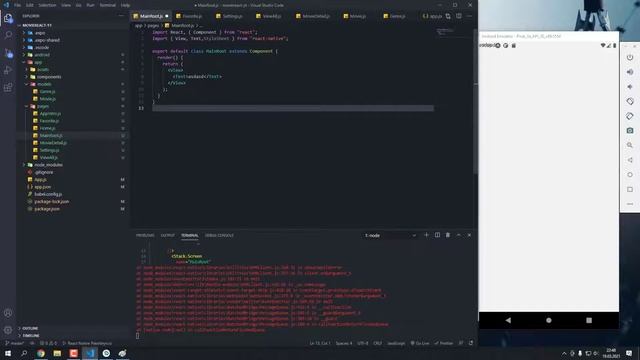Viewport: 640px width, 360px height.
Task: Split the terminal panel
Action: pos(437,235)
